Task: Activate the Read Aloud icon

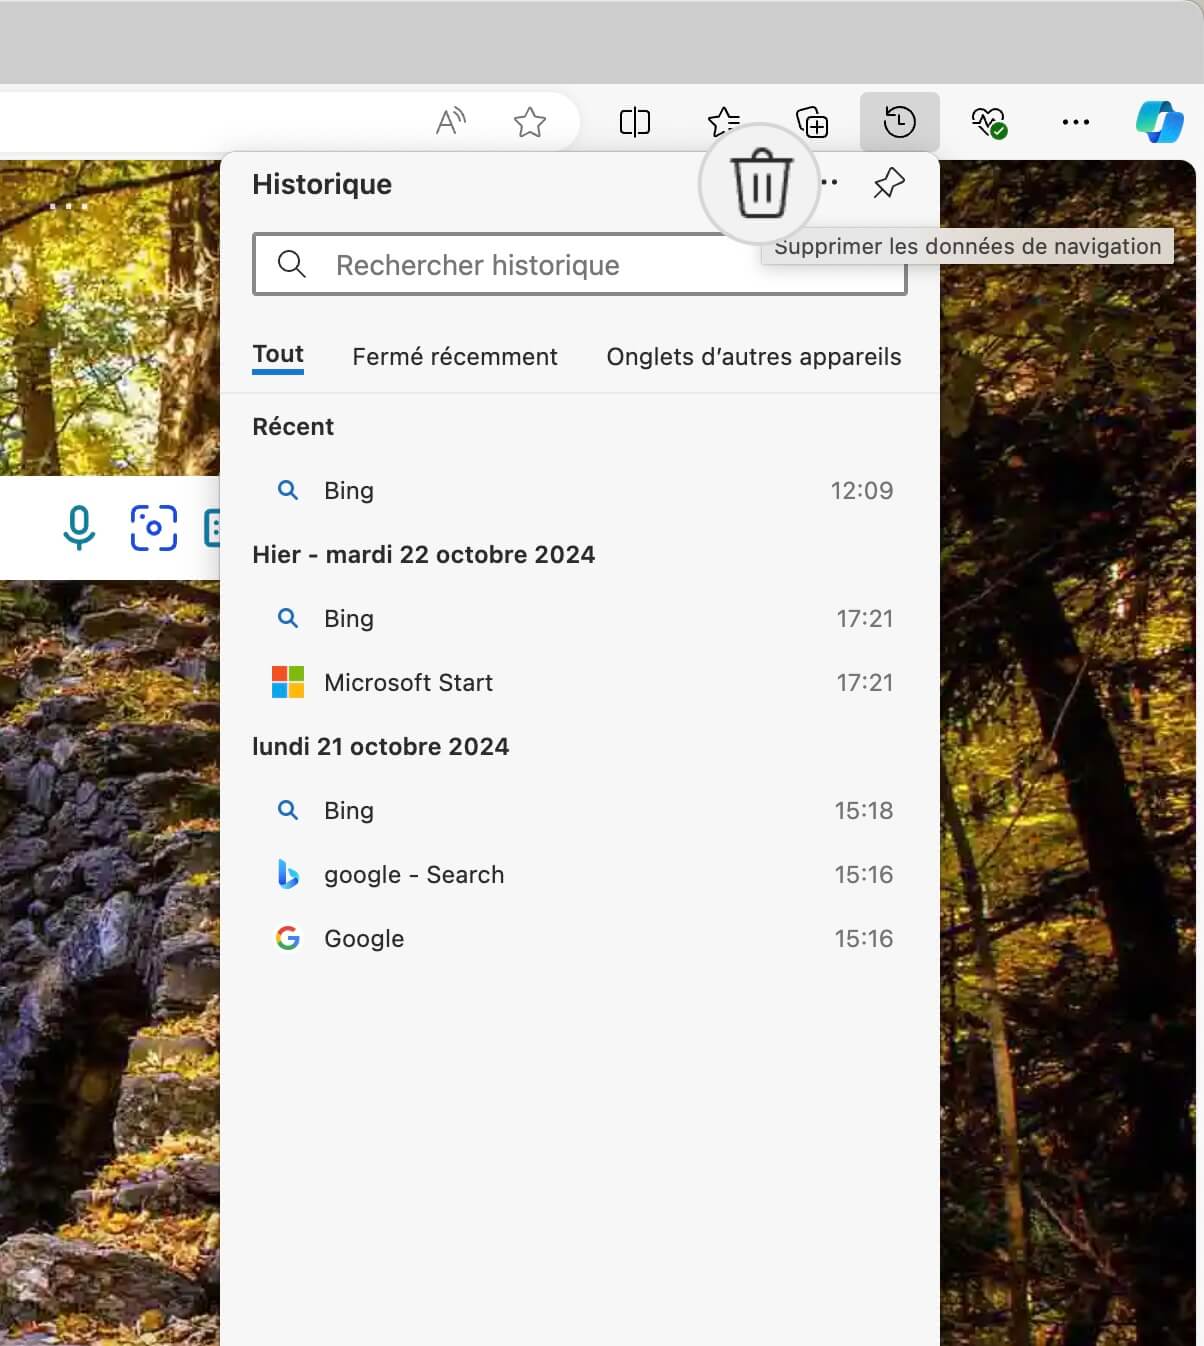Action: (x=451, y=122)
